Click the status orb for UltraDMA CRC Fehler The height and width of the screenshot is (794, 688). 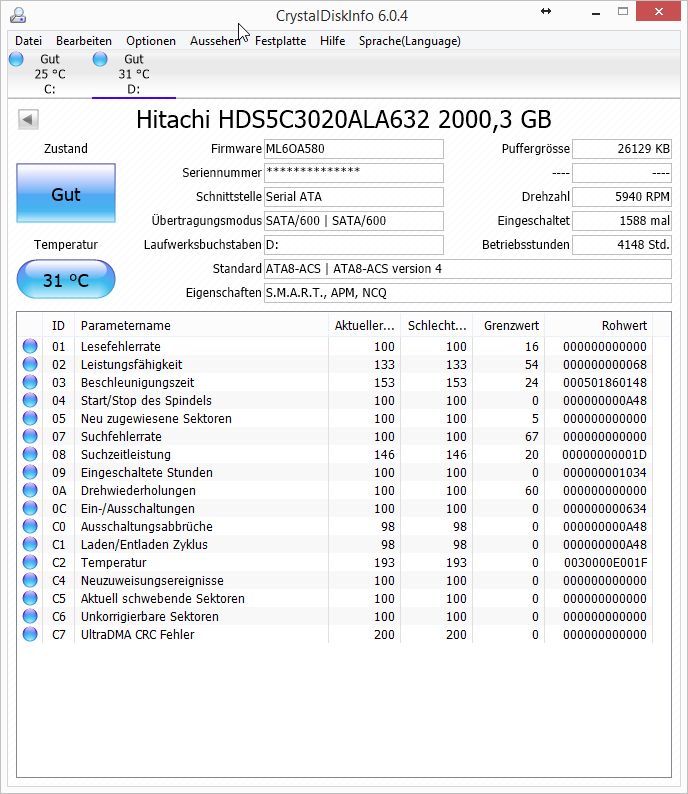30,634
